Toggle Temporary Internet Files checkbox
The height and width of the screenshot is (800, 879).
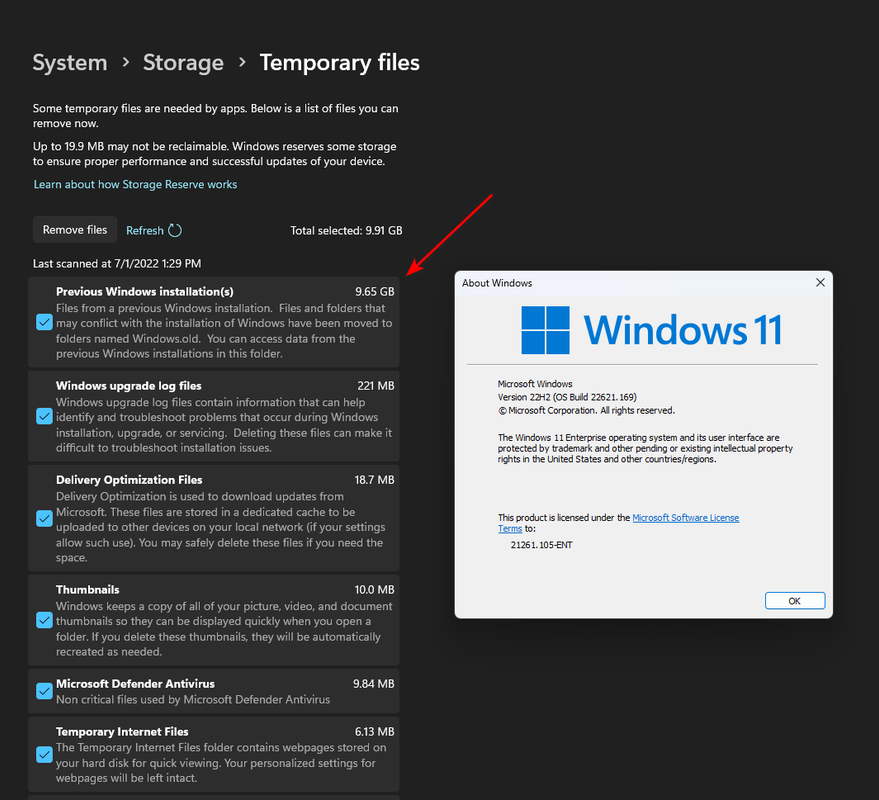pos(44,755)
